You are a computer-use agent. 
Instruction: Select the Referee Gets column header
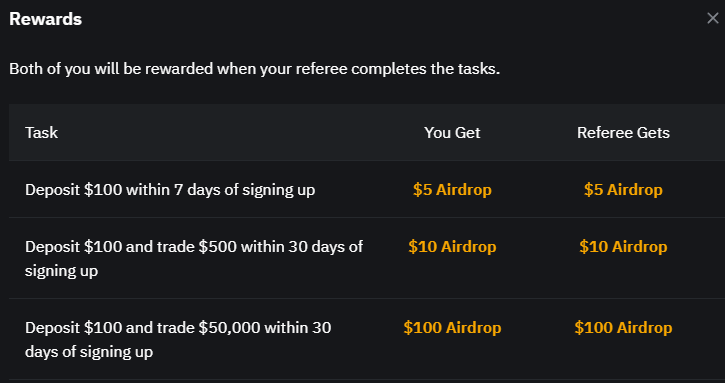(x=623, y=133)
